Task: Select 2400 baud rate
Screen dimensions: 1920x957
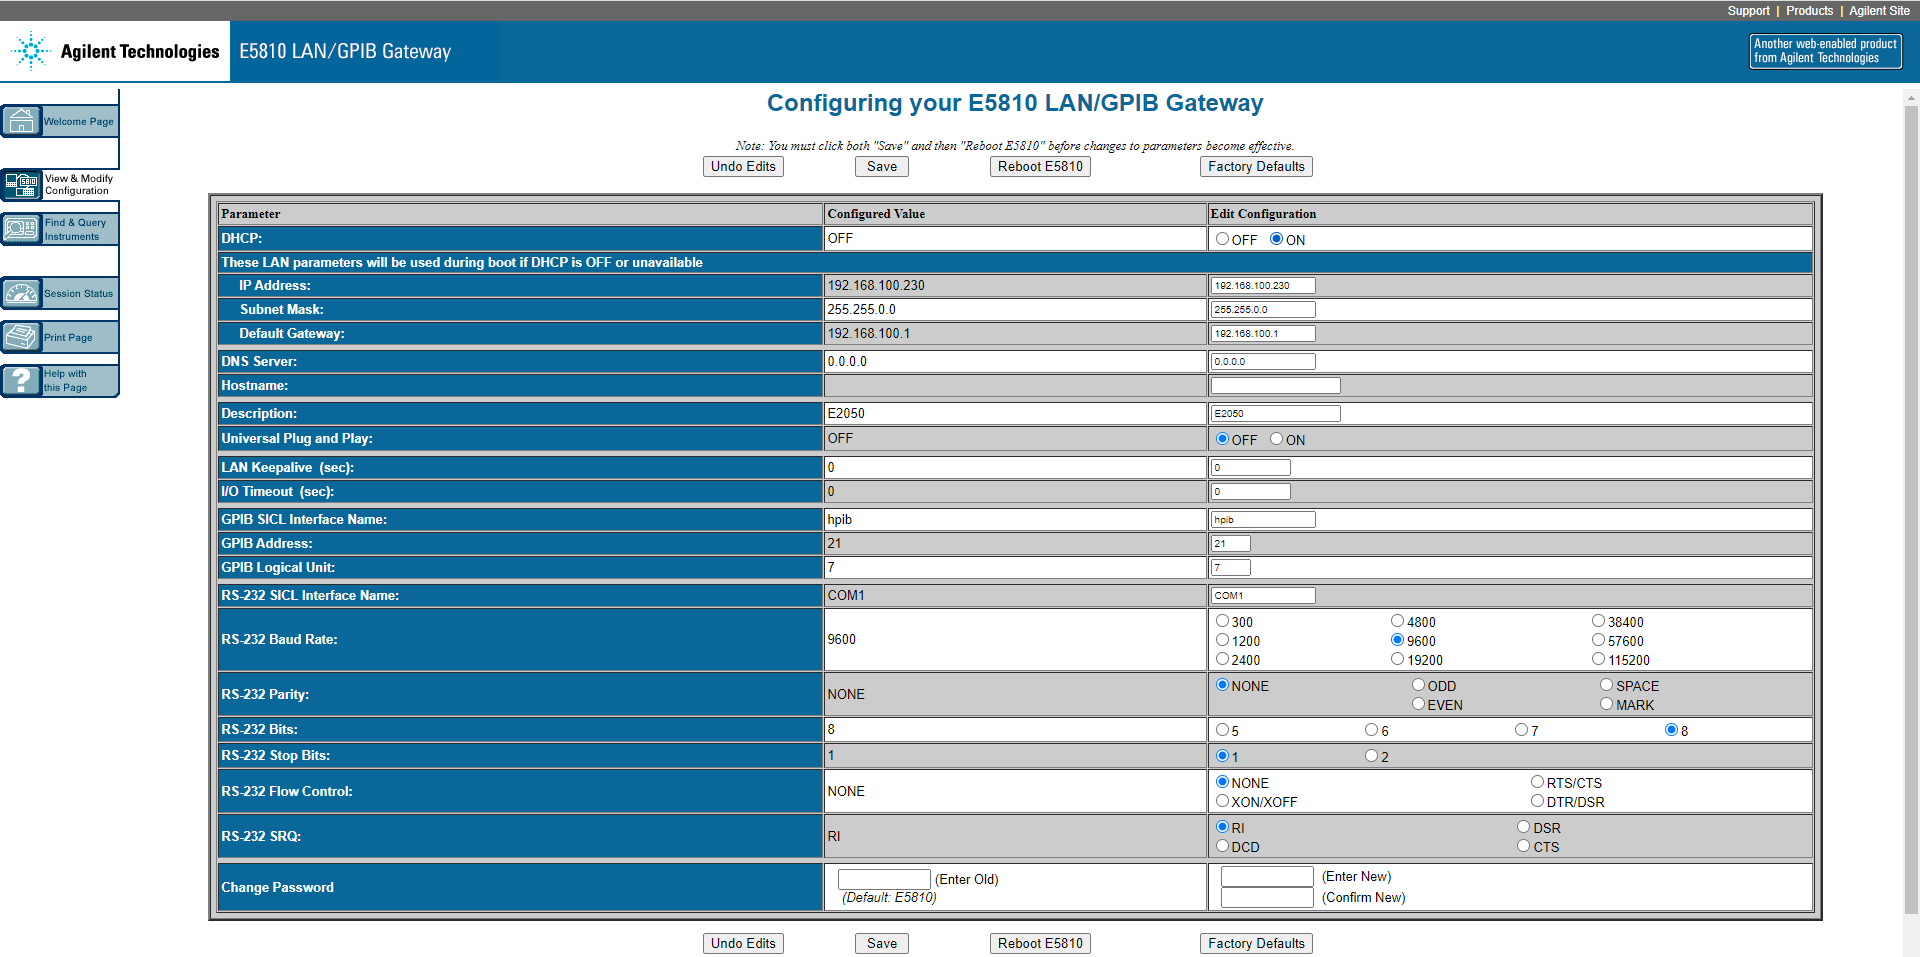Action: 1222,659
